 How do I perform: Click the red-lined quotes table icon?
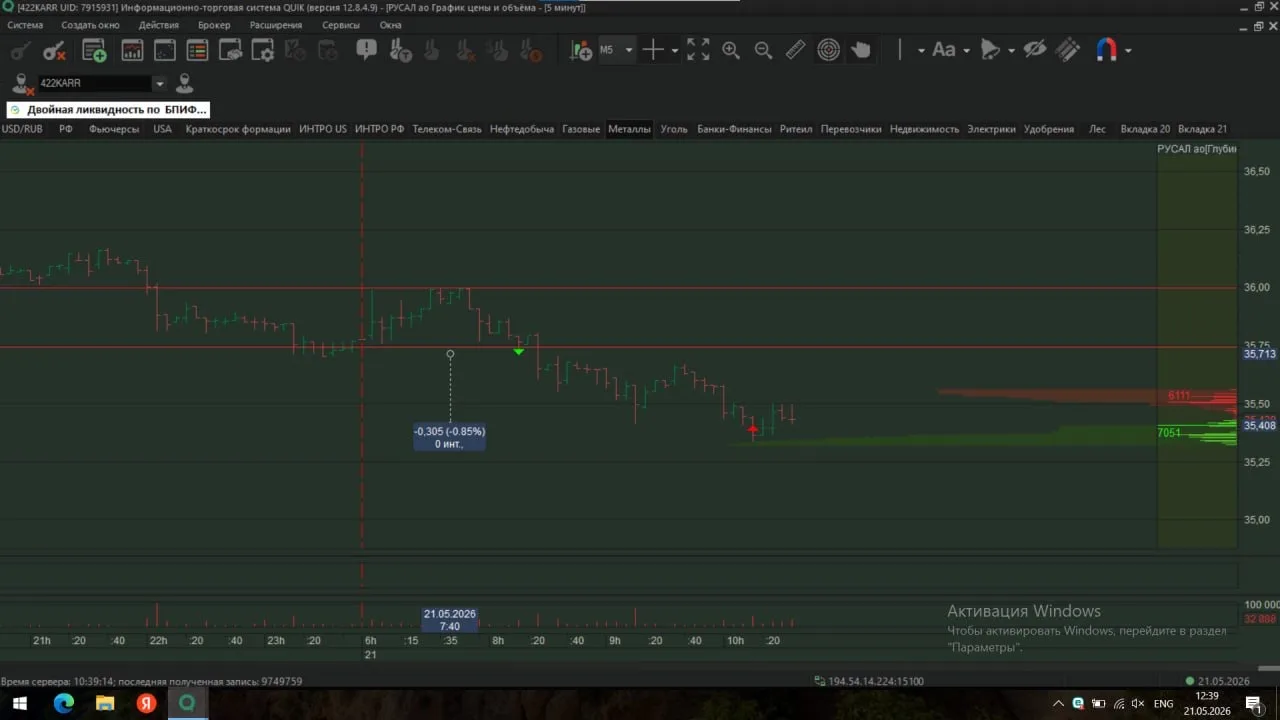click(x=197, y=50)
